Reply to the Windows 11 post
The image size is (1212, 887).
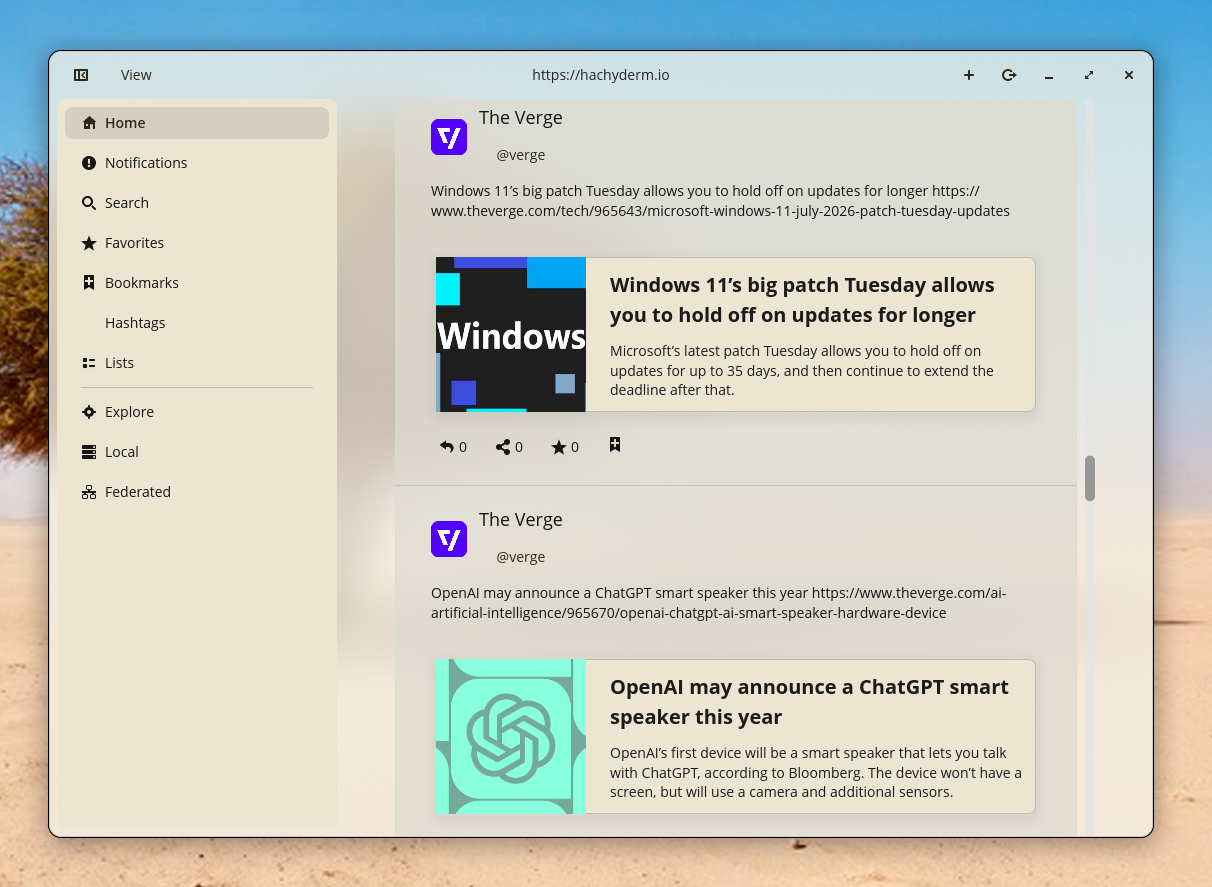[x=453, y=447]
